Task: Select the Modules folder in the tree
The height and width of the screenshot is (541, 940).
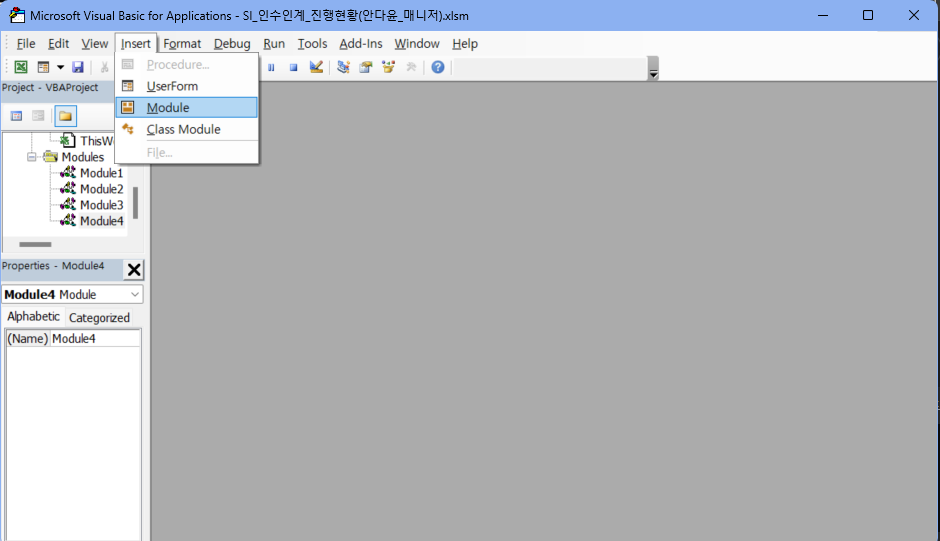Action: pos(82,157)
